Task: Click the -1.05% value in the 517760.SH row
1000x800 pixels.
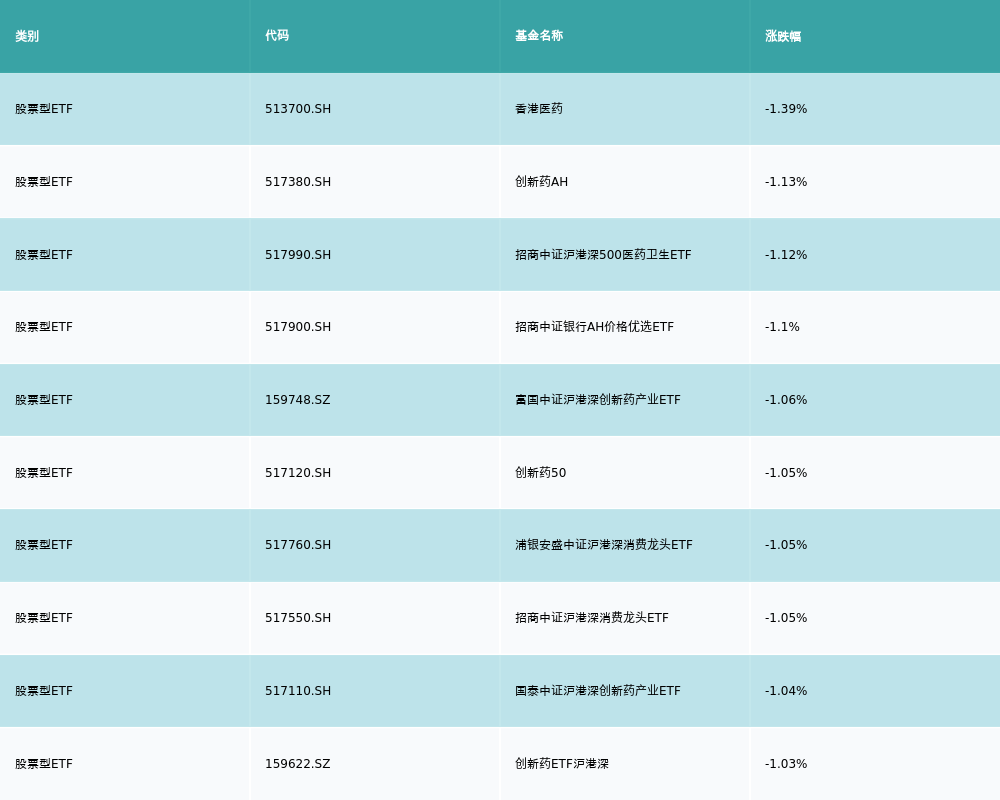Action: tap(786, 545)
